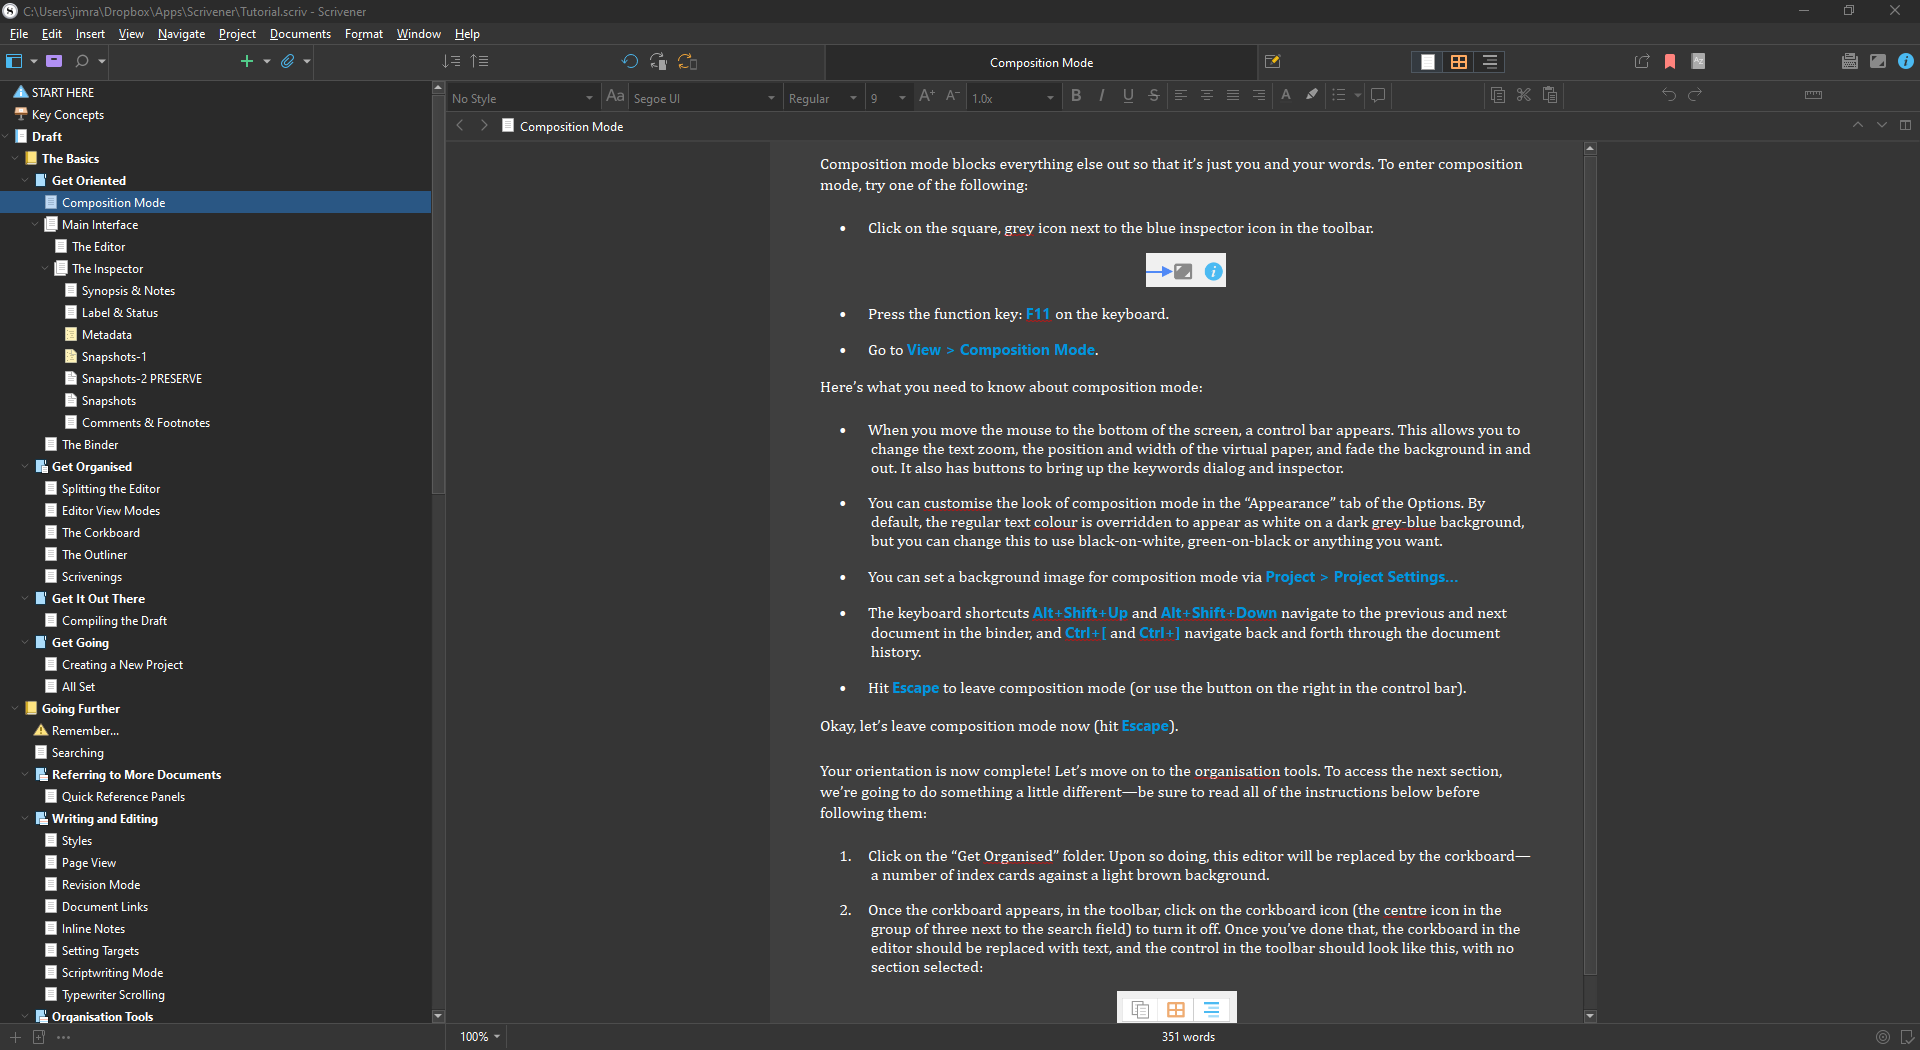The width and height of the screenshot is (1920, 1050).
Task: Open the Format menu
Action: tap(364, 34)
